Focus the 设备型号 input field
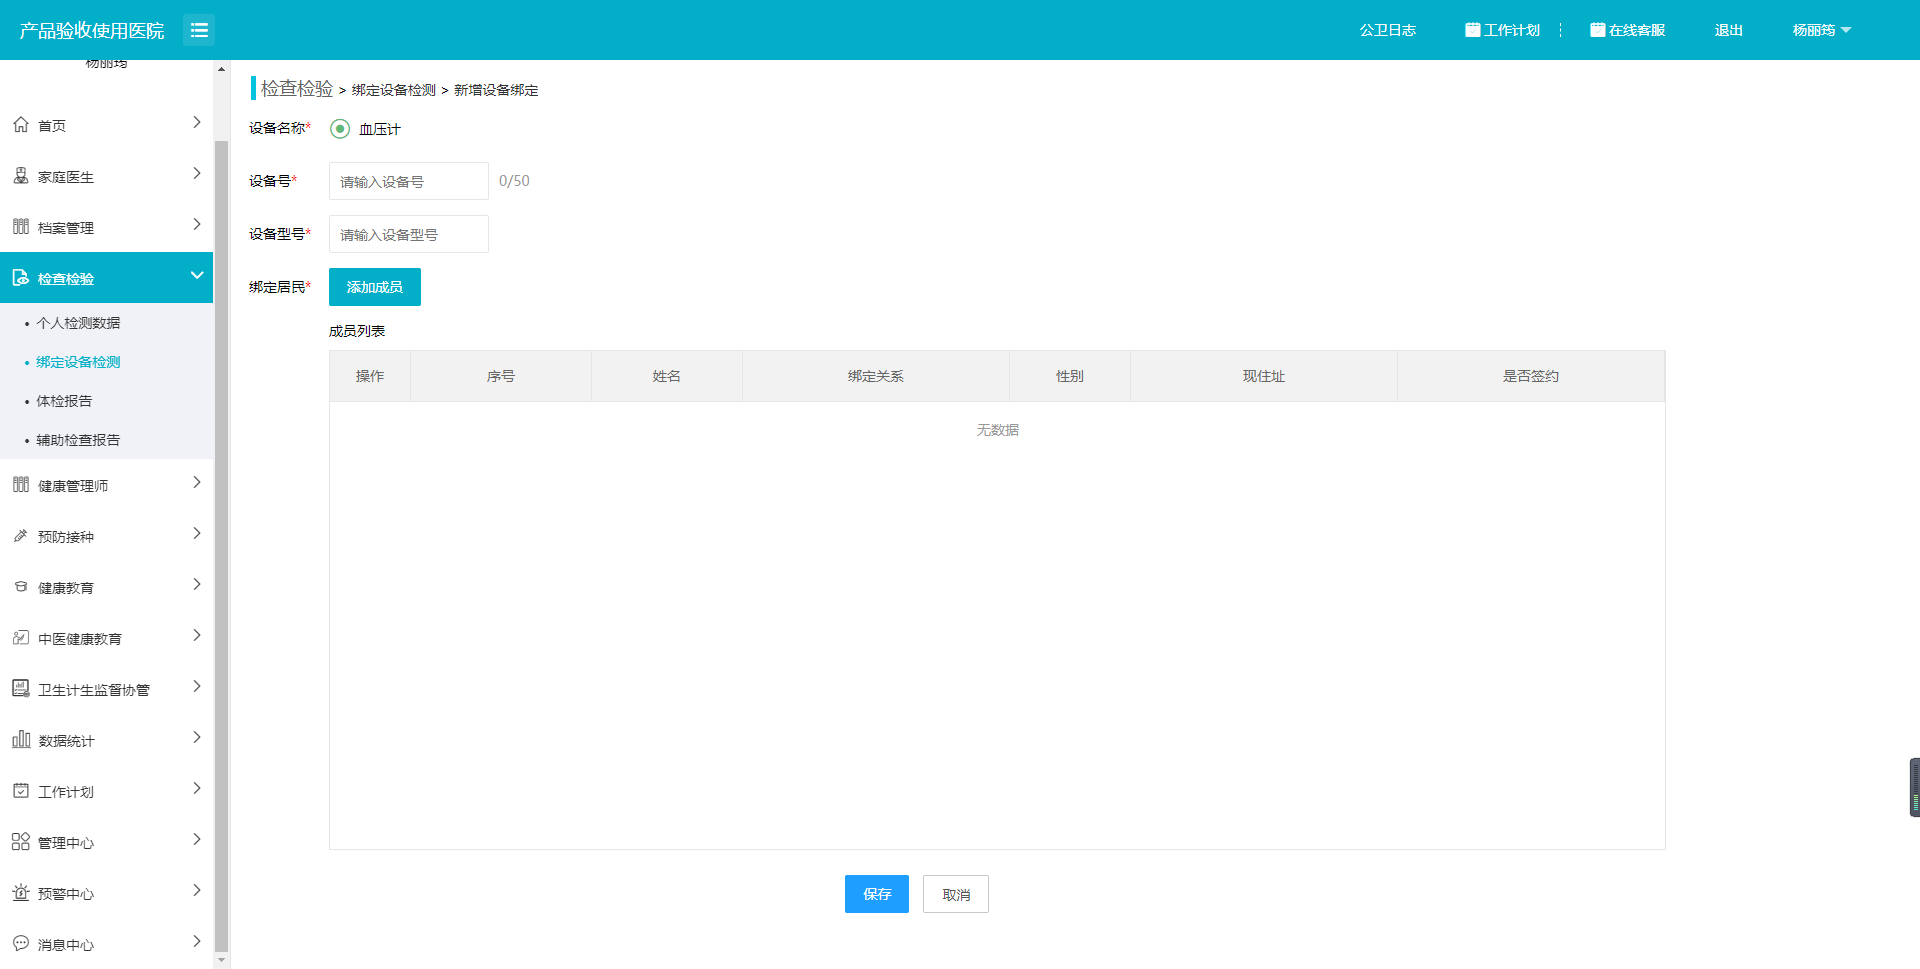The image size is (1920, 969). click(x=409, y=234)
